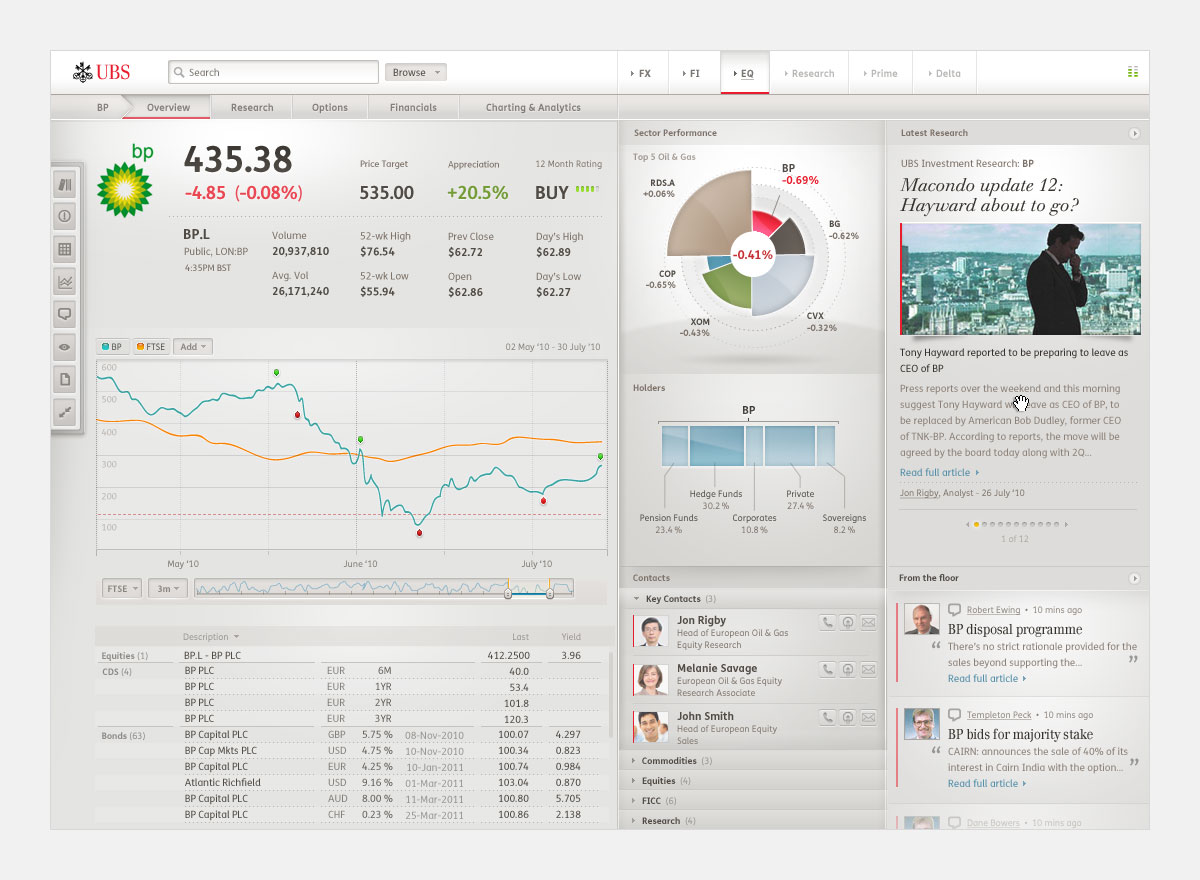
Task: Select the EQ section tab
Action: pos(745,73)
